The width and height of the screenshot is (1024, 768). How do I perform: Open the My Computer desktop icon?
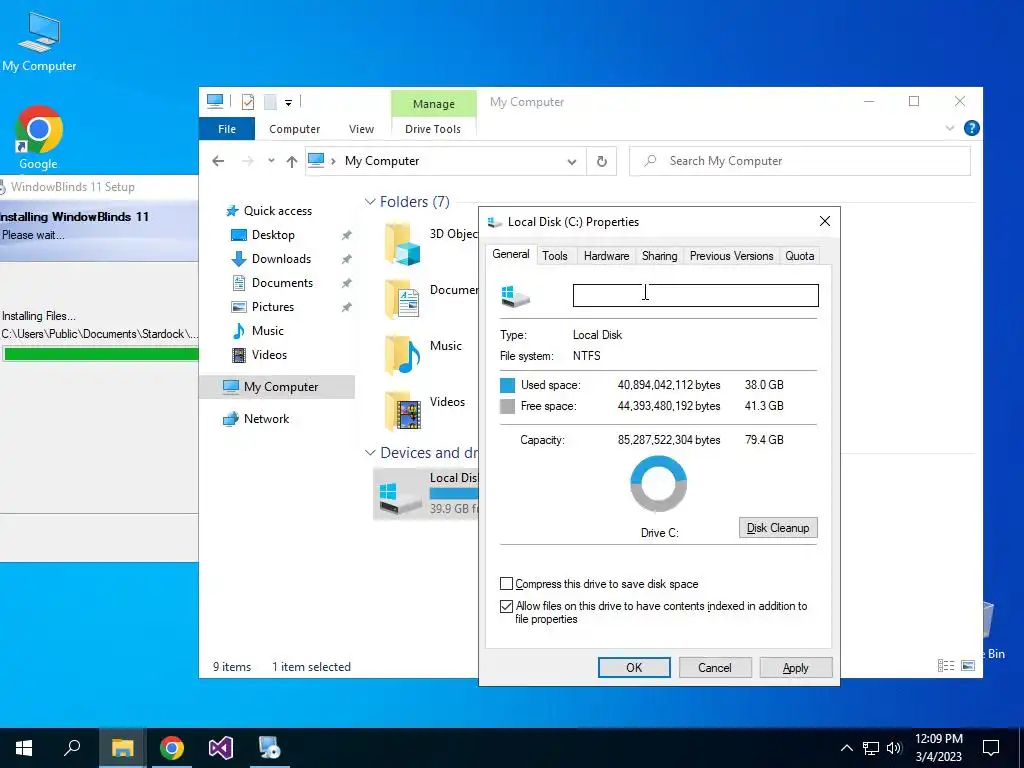39,40
